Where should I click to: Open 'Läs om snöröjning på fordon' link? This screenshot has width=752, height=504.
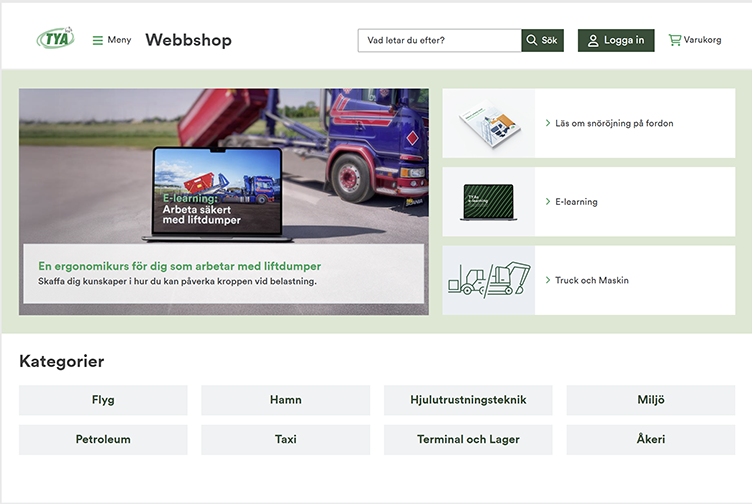point(614,123)
